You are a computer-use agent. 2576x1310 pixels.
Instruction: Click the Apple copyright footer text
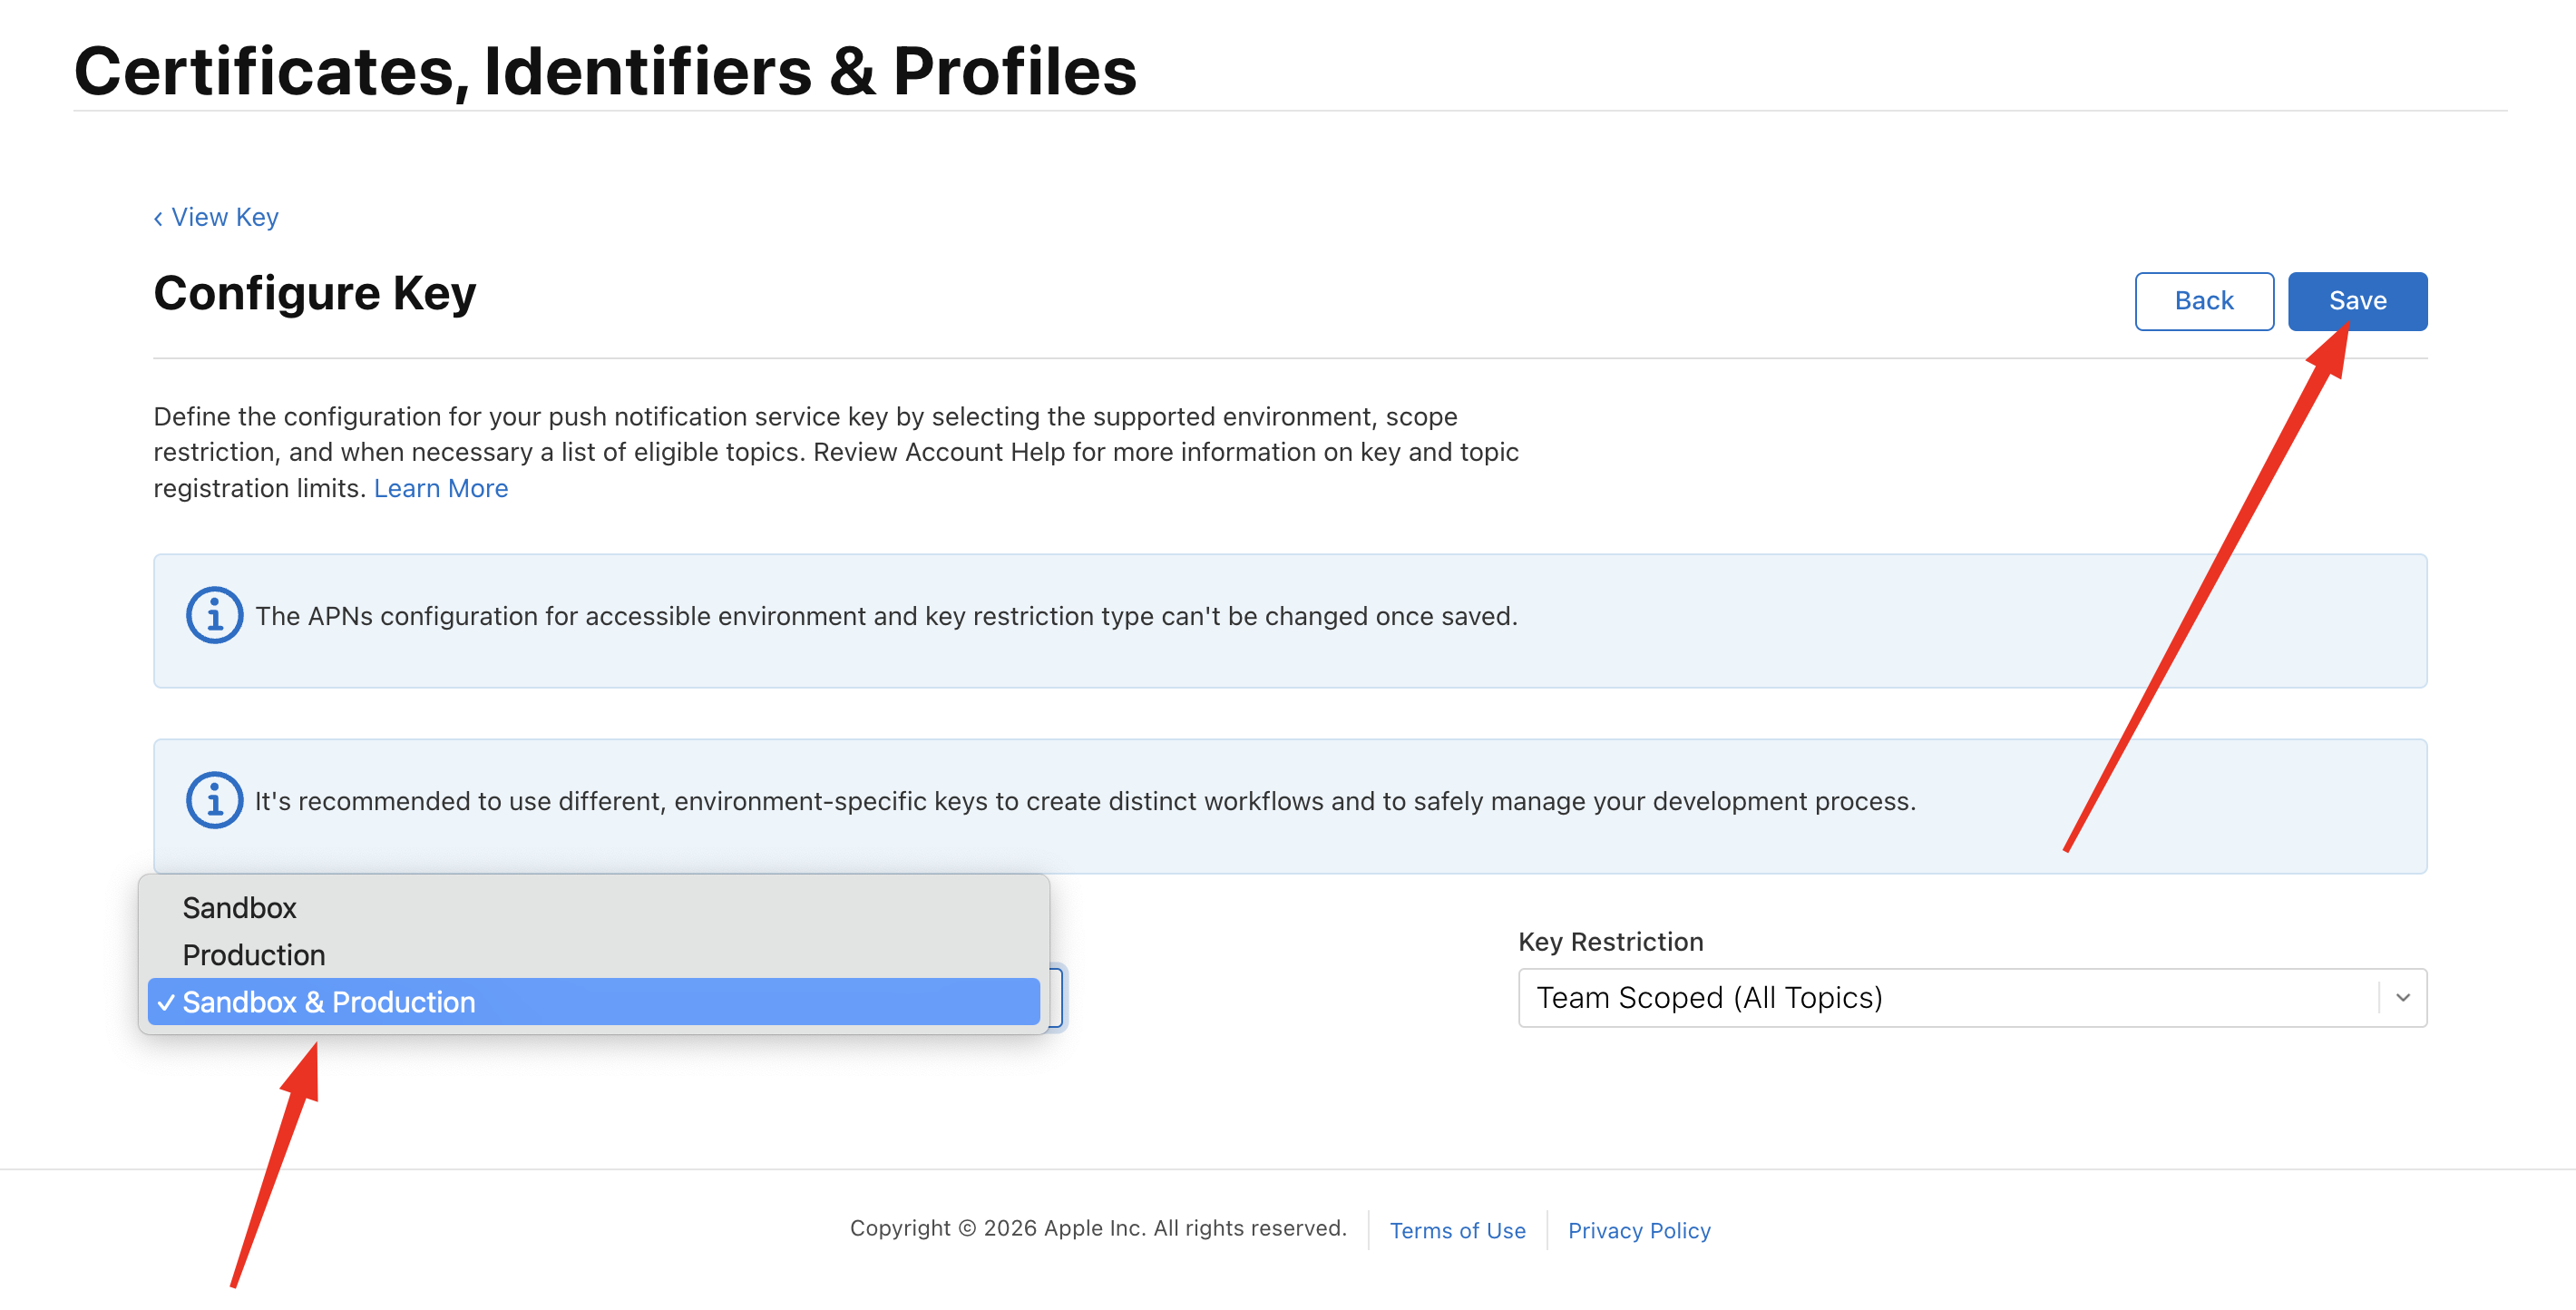click(1098, 1228)
